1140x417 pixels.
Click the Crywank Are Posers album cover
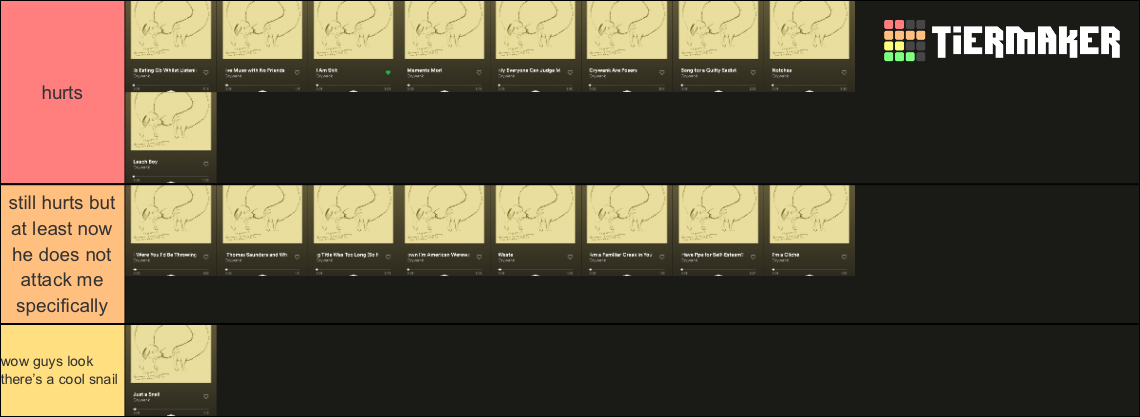(x=628, y=30)
